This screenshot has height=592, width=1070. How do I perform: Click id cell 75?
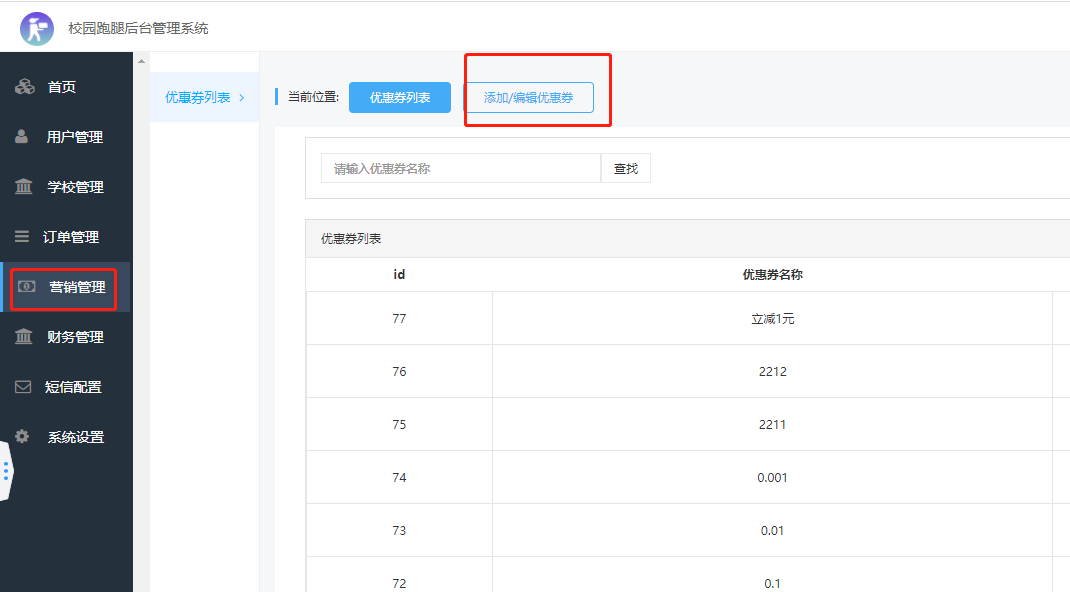coord(399,424)
